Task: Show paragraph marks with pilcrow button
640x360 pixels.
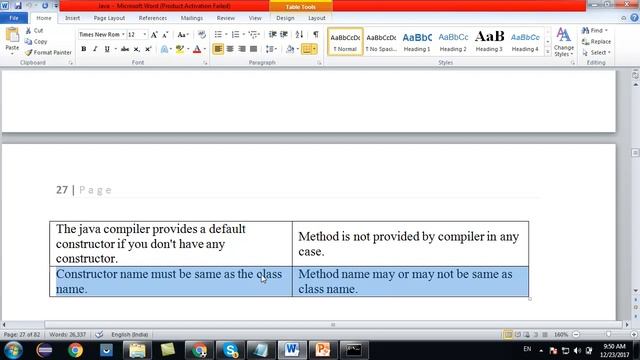Action: 316,35
